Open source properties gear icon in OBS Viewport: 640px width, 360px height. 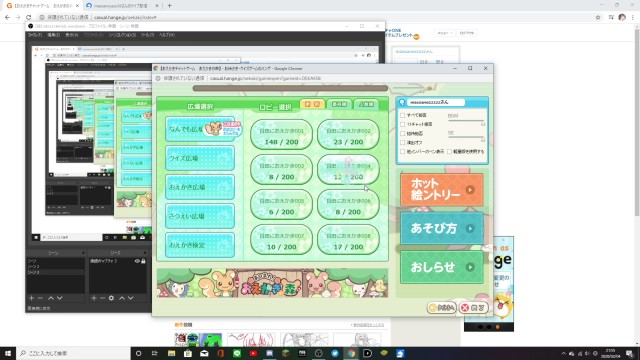[111, 298]
